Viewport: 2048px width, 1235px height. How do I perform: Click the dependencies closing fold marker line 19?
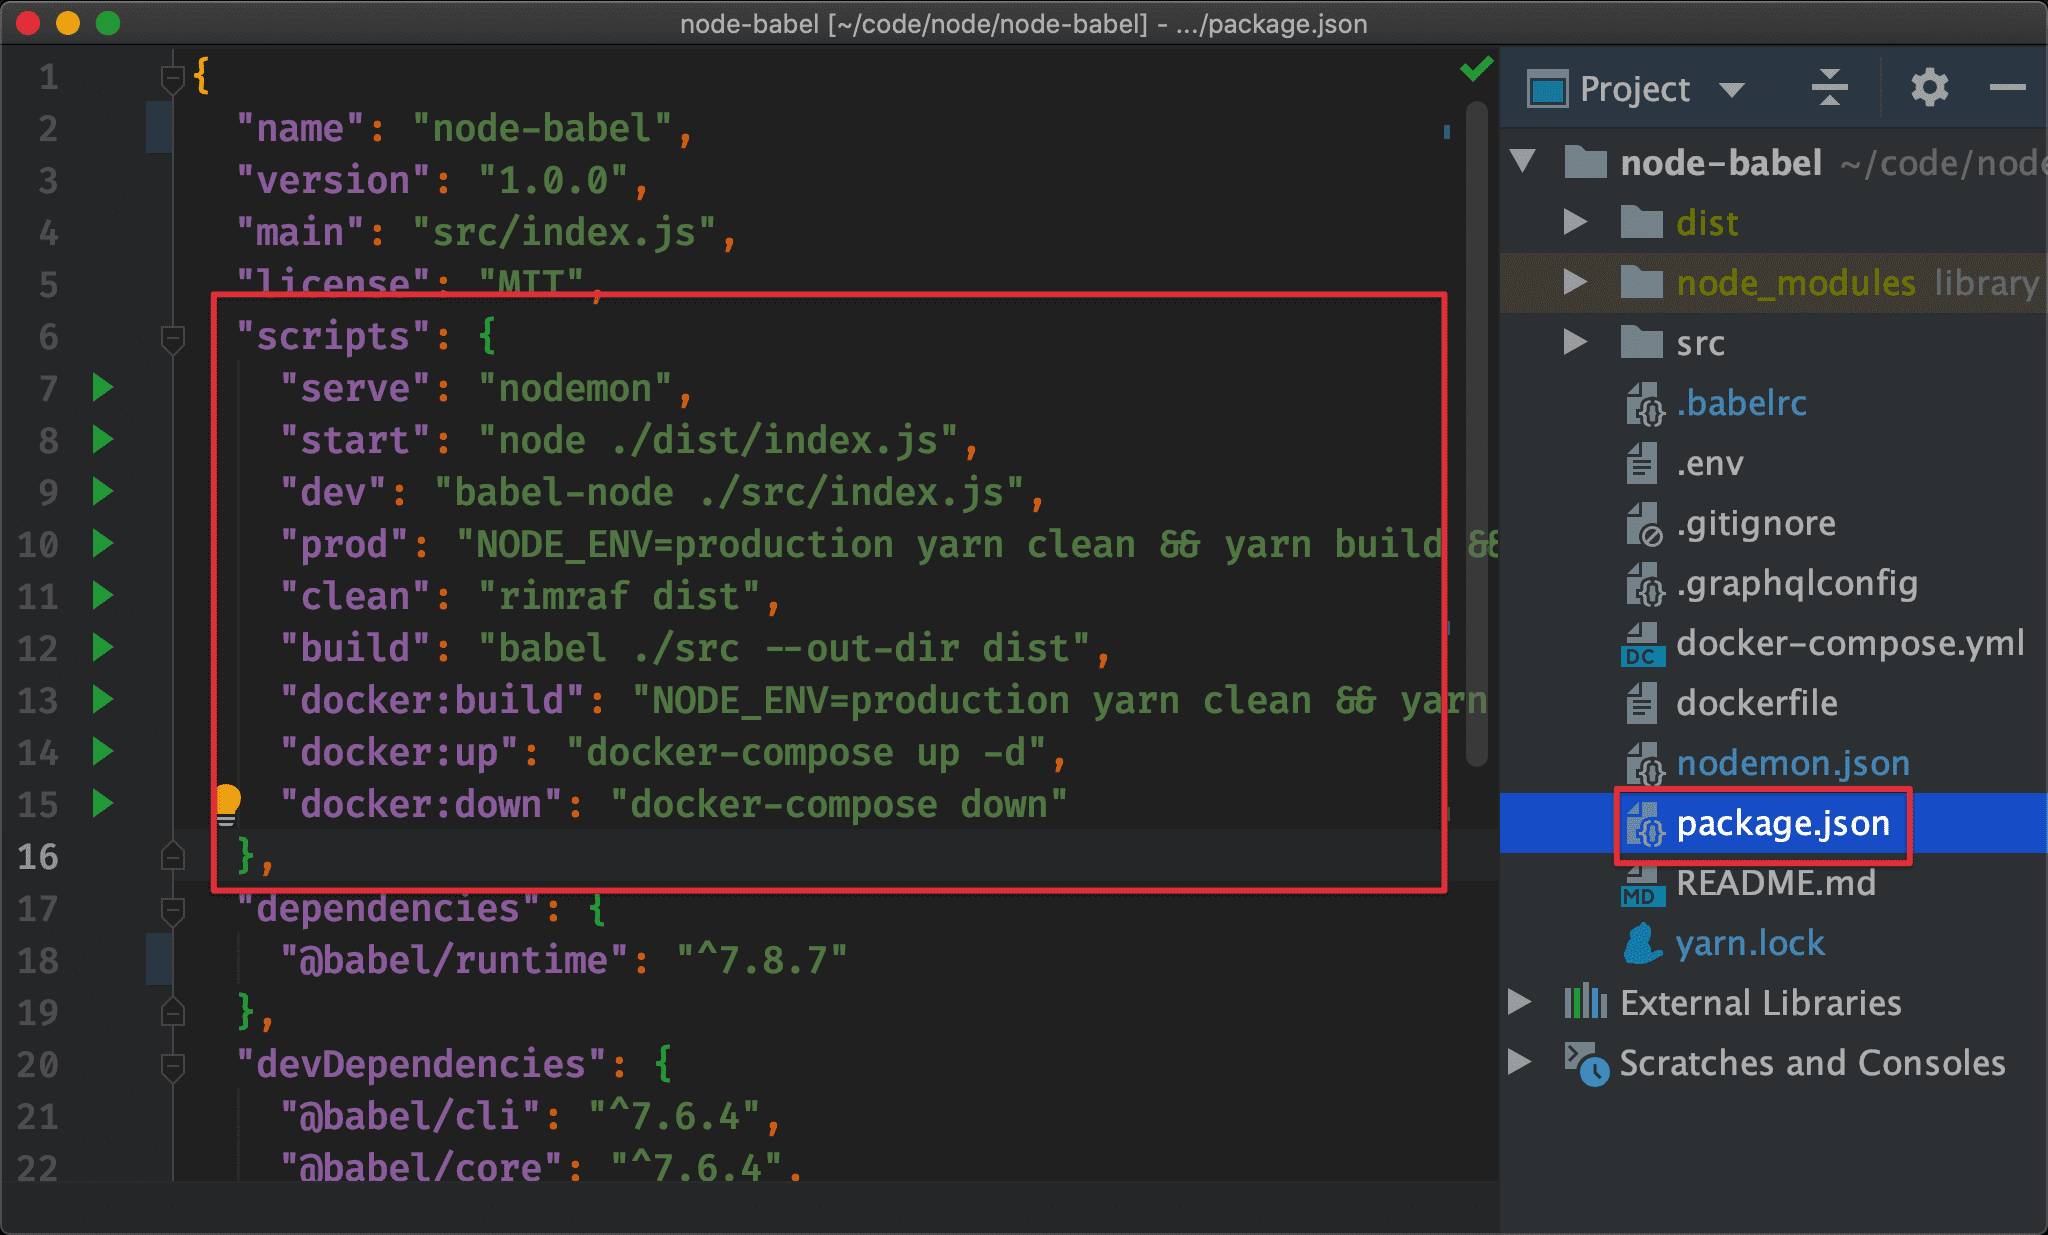pos(172,1011)
